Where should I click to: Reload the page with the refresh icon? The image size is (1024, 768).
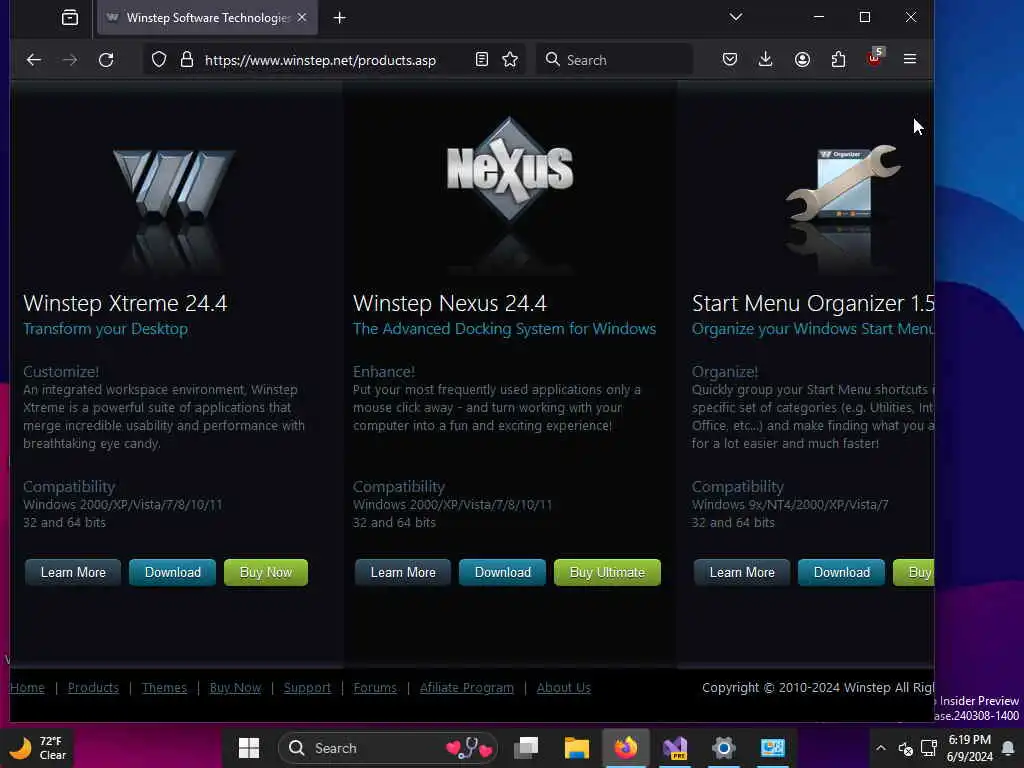coord(106,59)
